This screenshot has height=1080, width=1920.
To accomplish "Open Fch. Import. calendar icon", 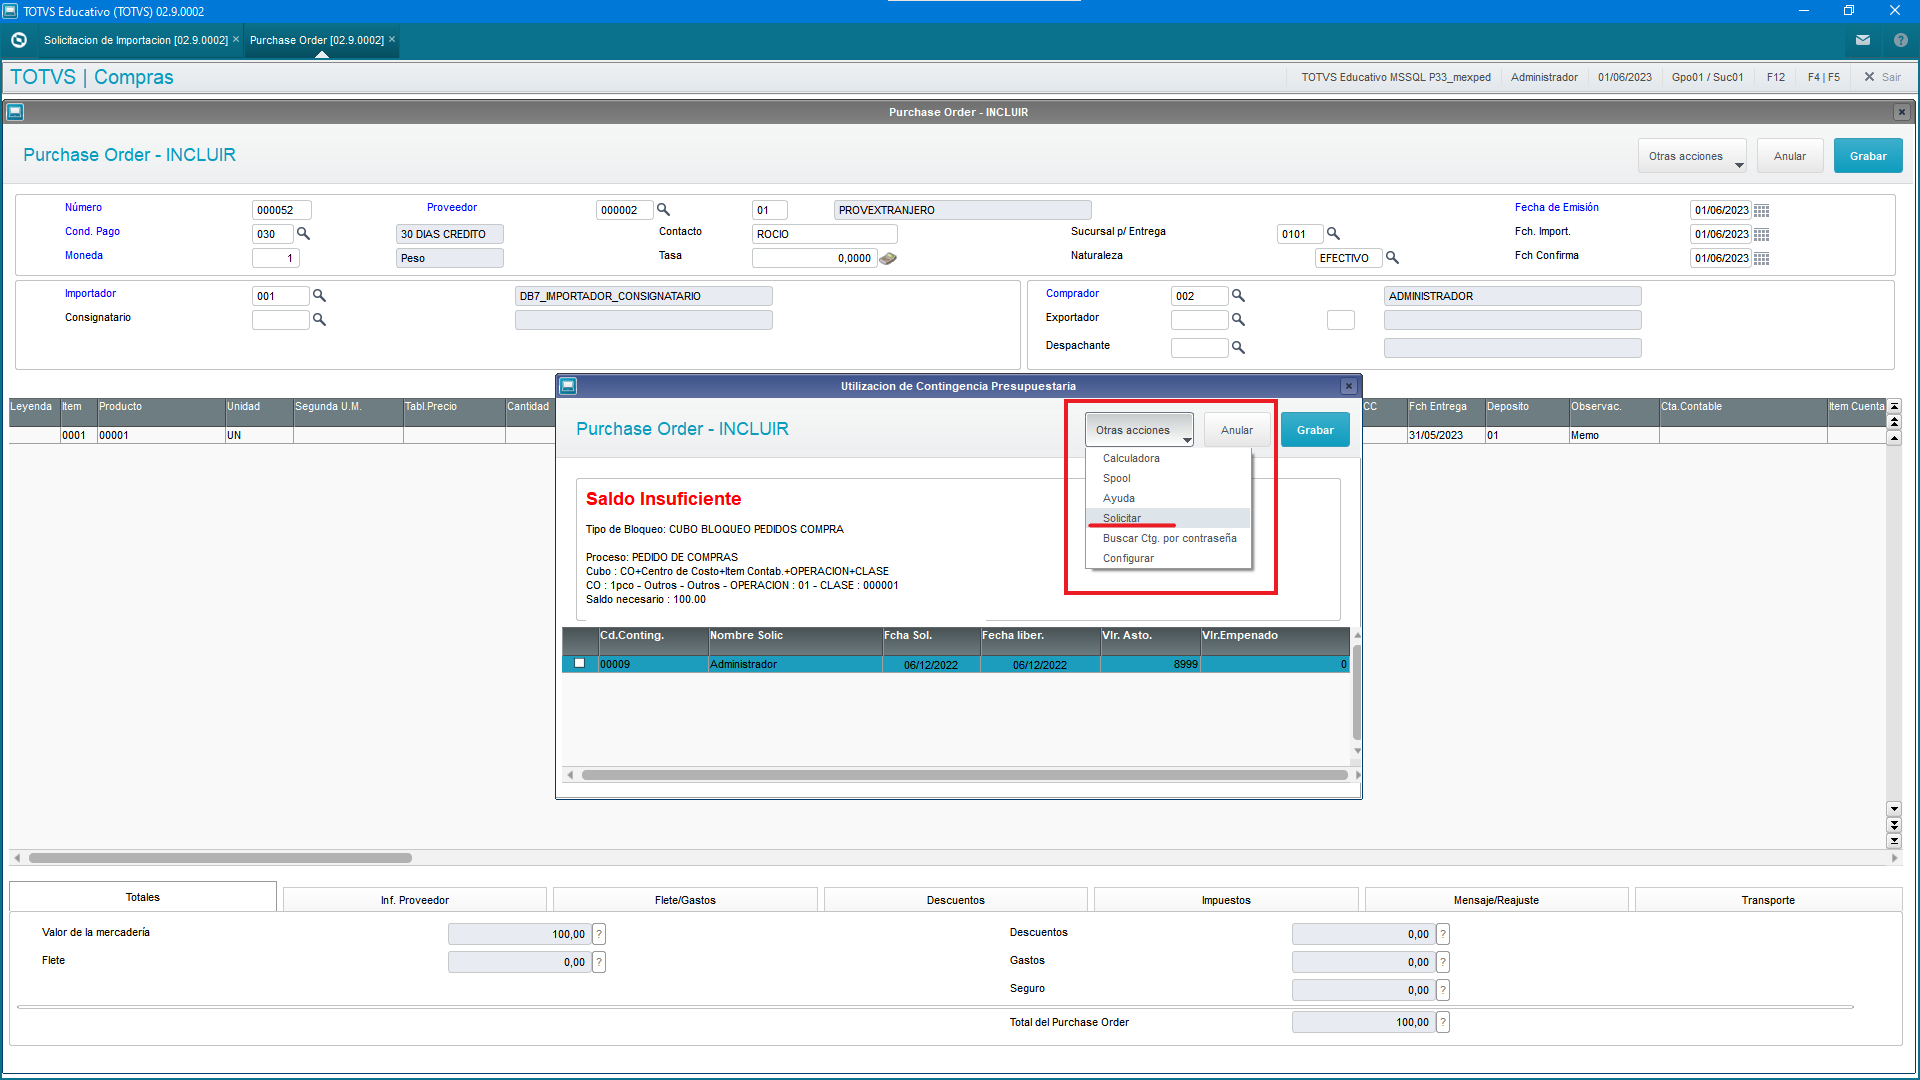I will [1762, 234].
